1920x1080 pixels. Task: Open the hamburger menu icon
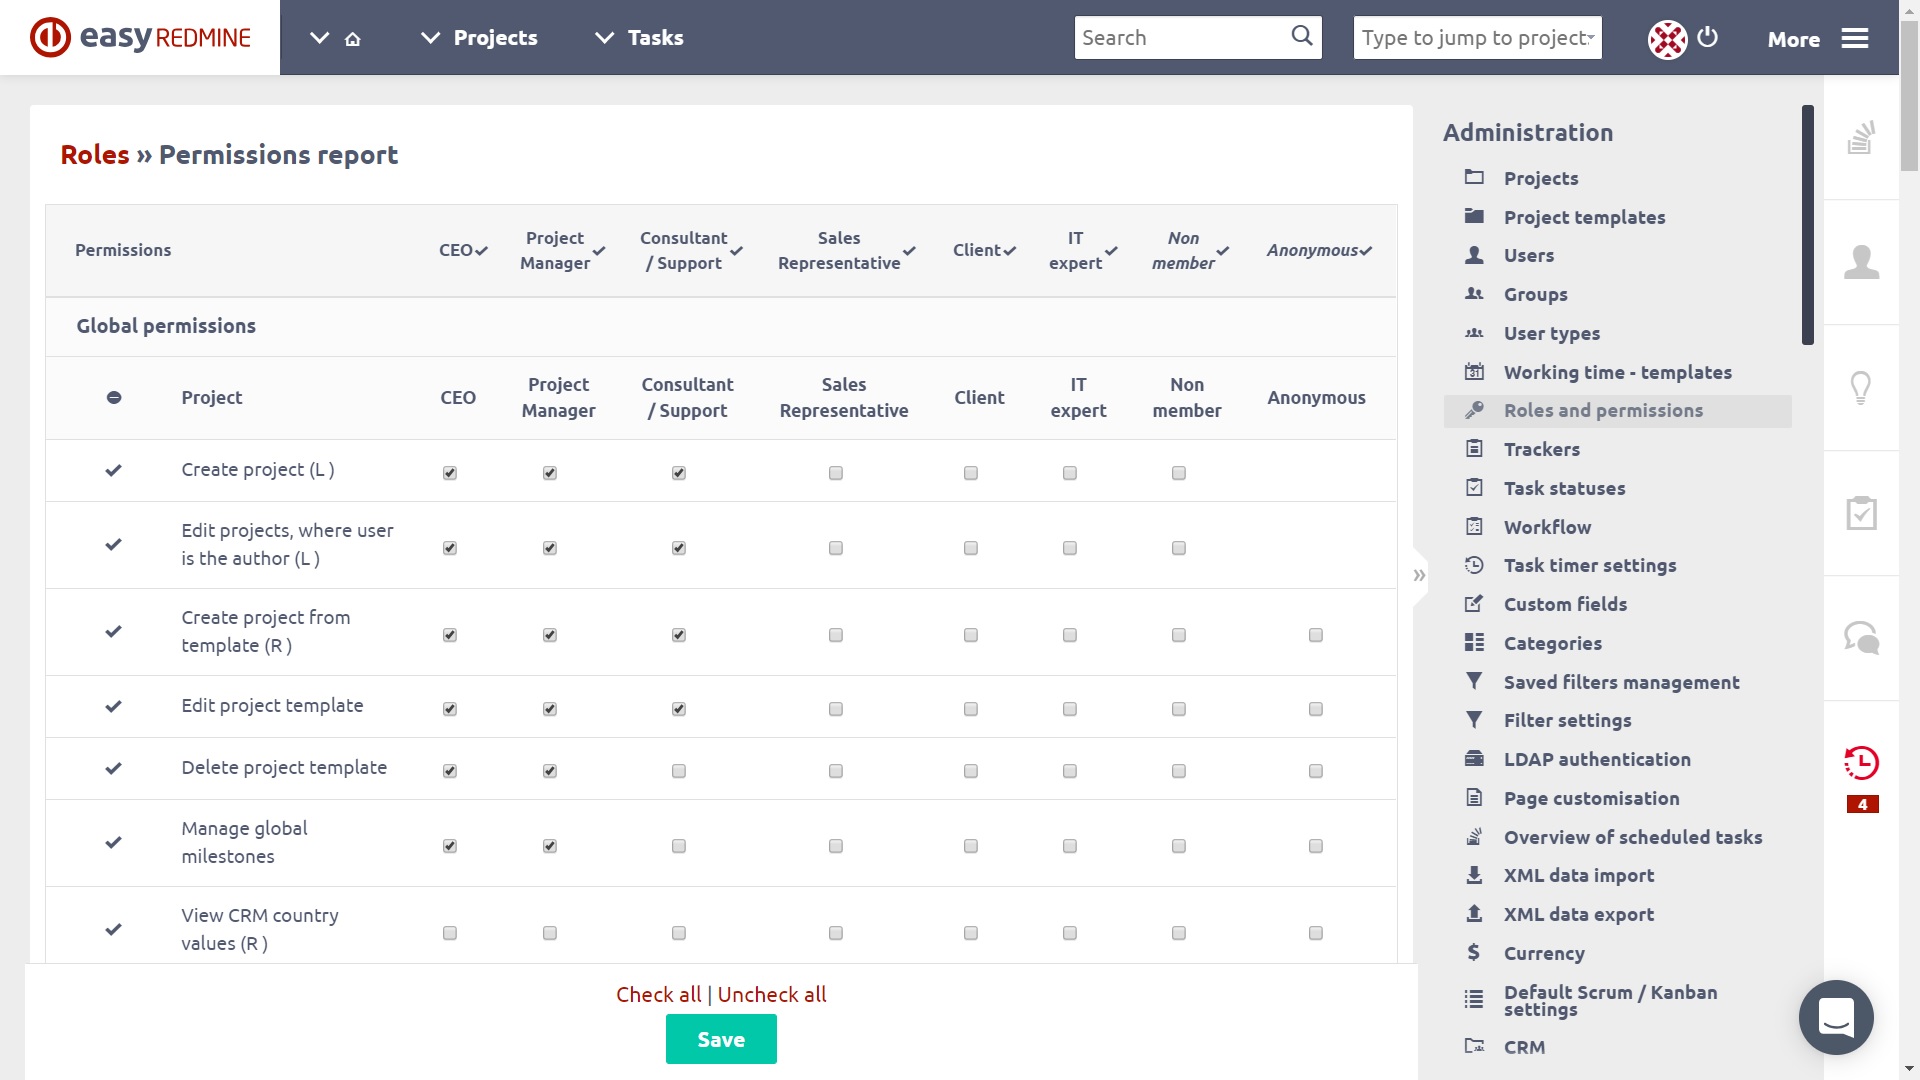click(x=1855, y=38)
